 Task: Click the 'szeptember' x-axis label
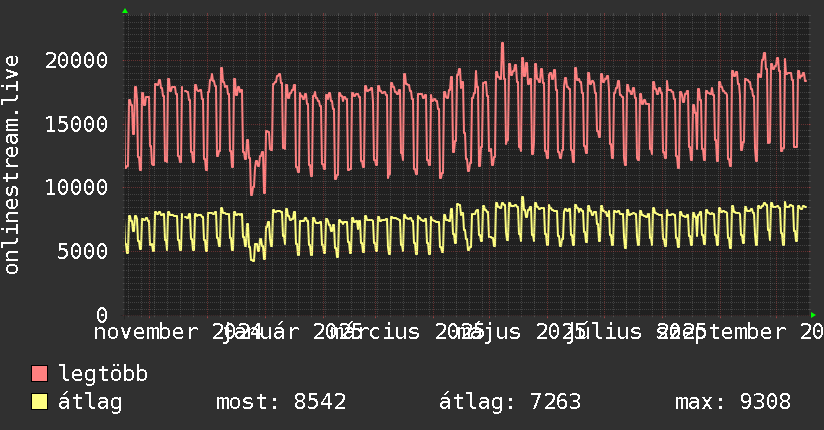coord(722,332)
